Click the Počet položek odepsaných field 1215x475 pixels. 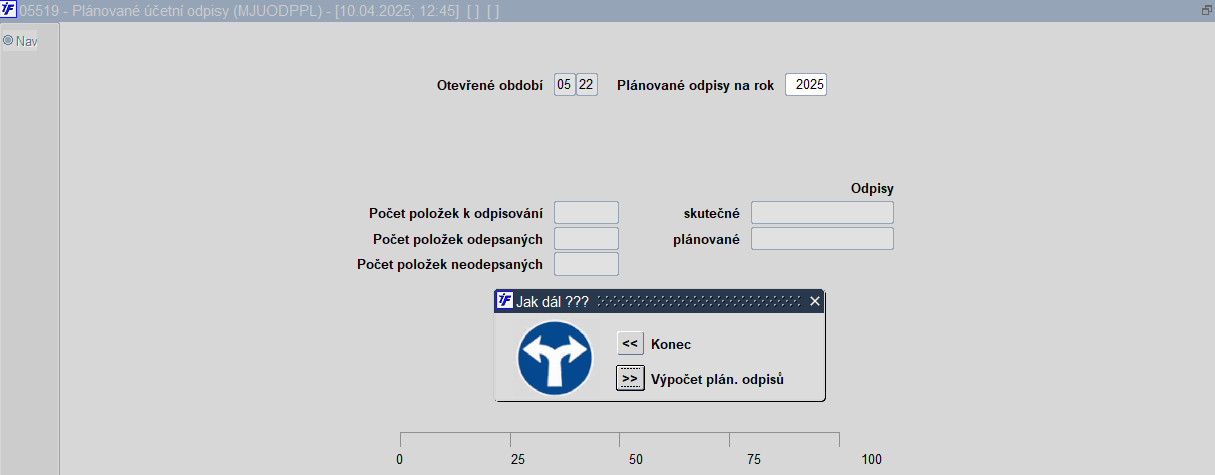click(x=586, y=238)
